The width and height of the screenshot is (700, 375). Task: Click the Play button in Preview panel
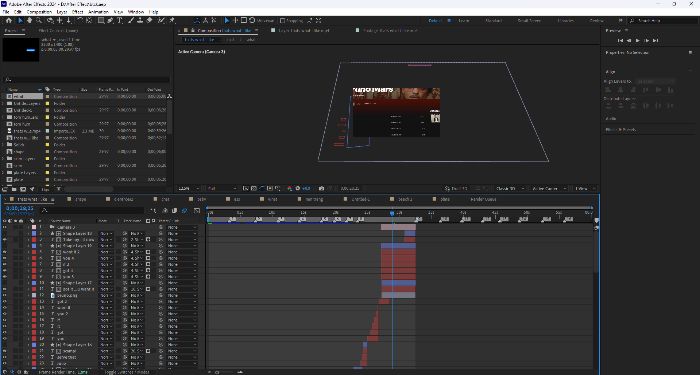638,41
